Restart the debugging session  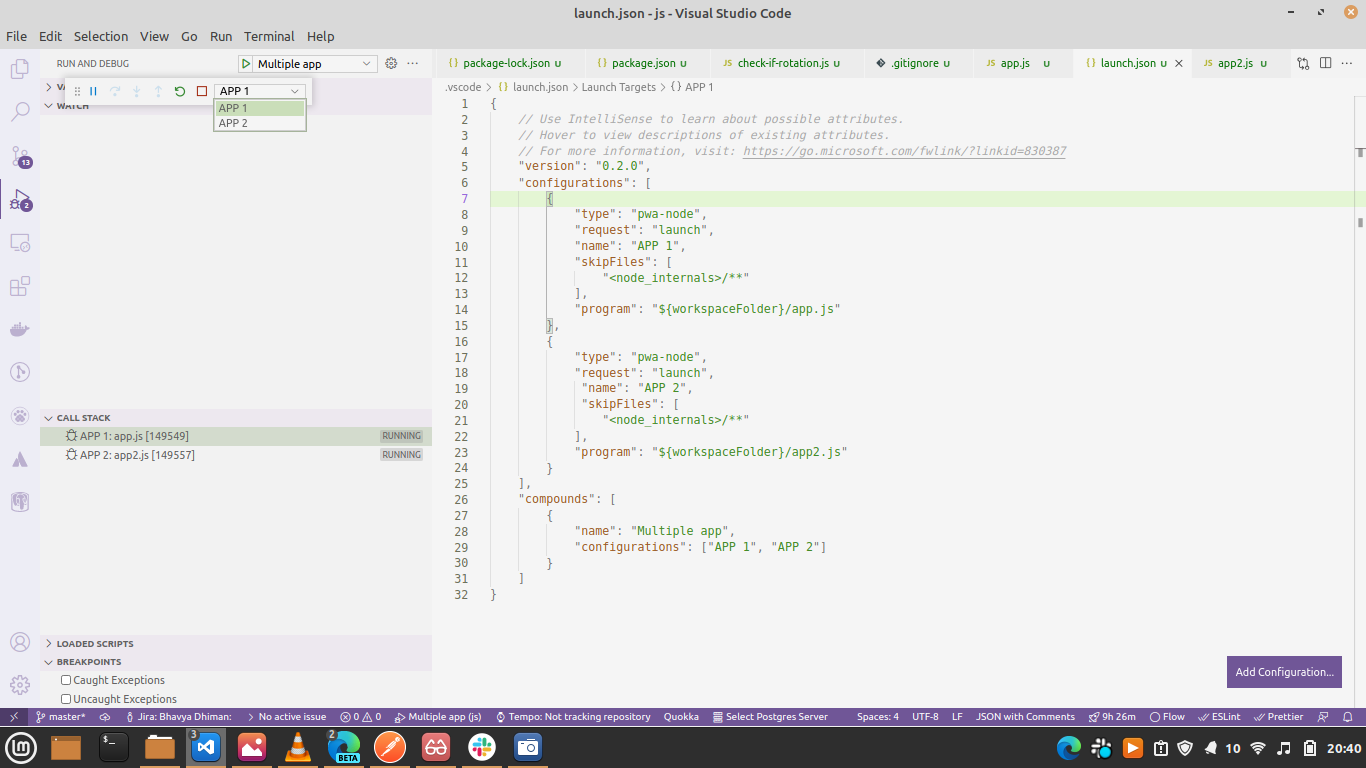[180, 91]
